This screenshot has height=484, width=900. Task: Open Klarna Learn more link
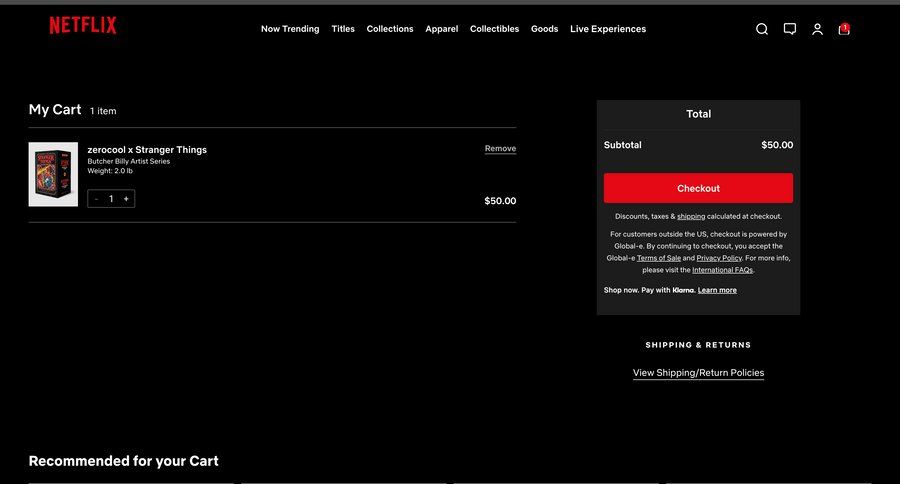pos(717,290)
